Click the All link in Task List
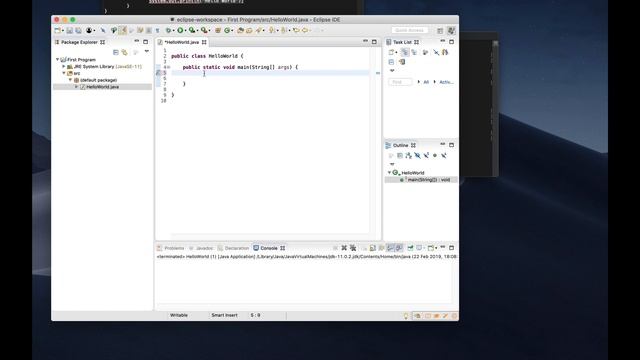This screenshot has width=640, height=360. coord(426,82)
